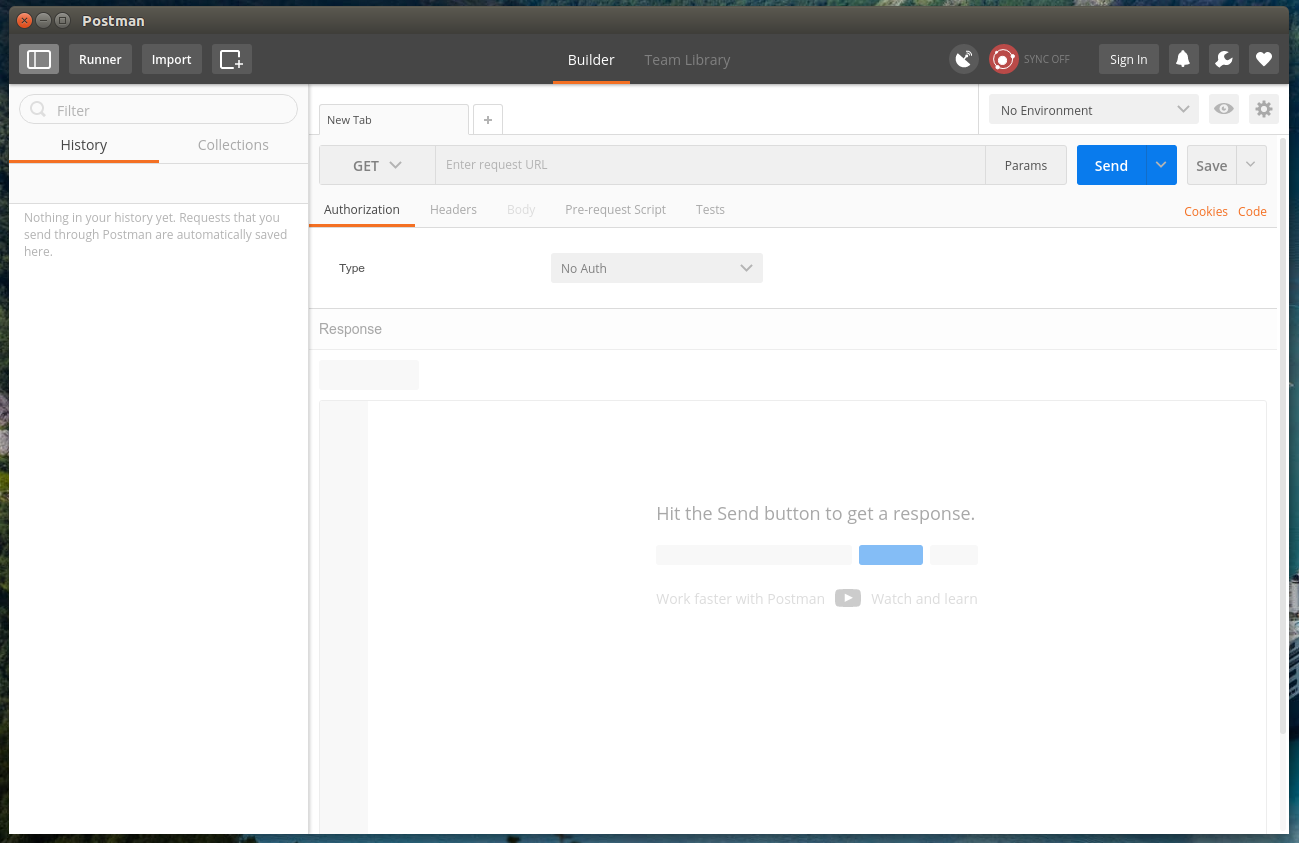Open the Authorization request tab

[362, 210]
